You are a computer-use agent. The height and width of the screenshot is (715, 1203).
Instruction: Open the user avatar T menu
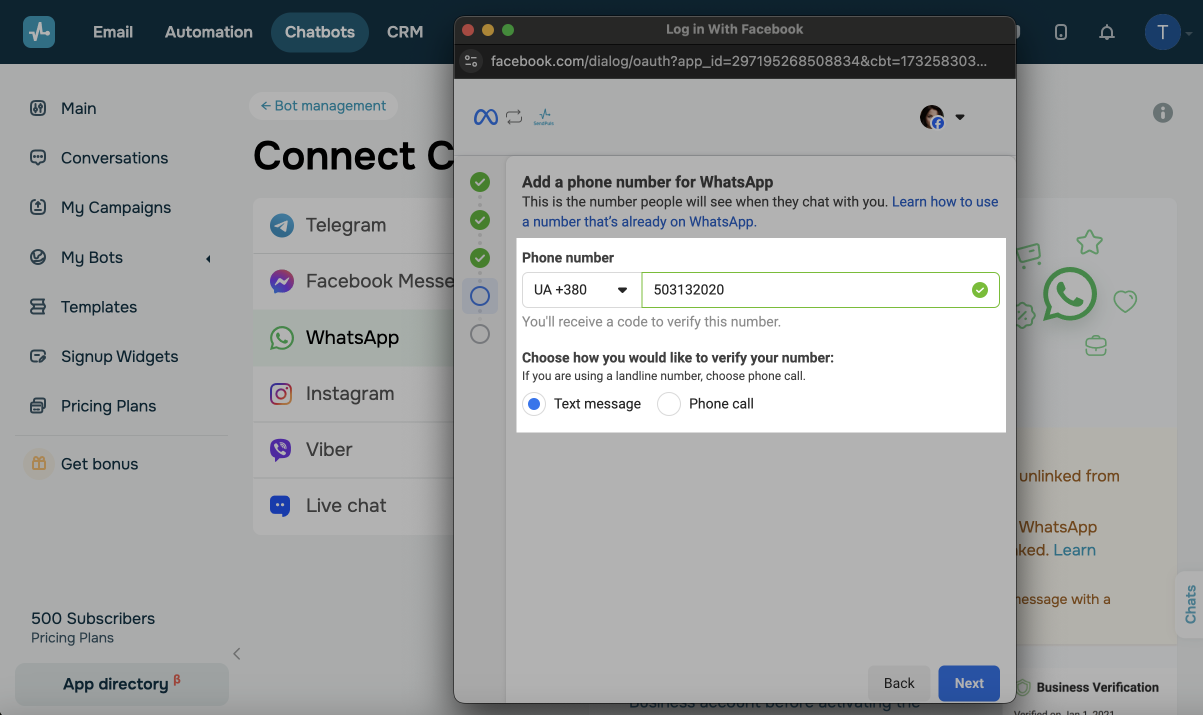(x=1162, y=32)
